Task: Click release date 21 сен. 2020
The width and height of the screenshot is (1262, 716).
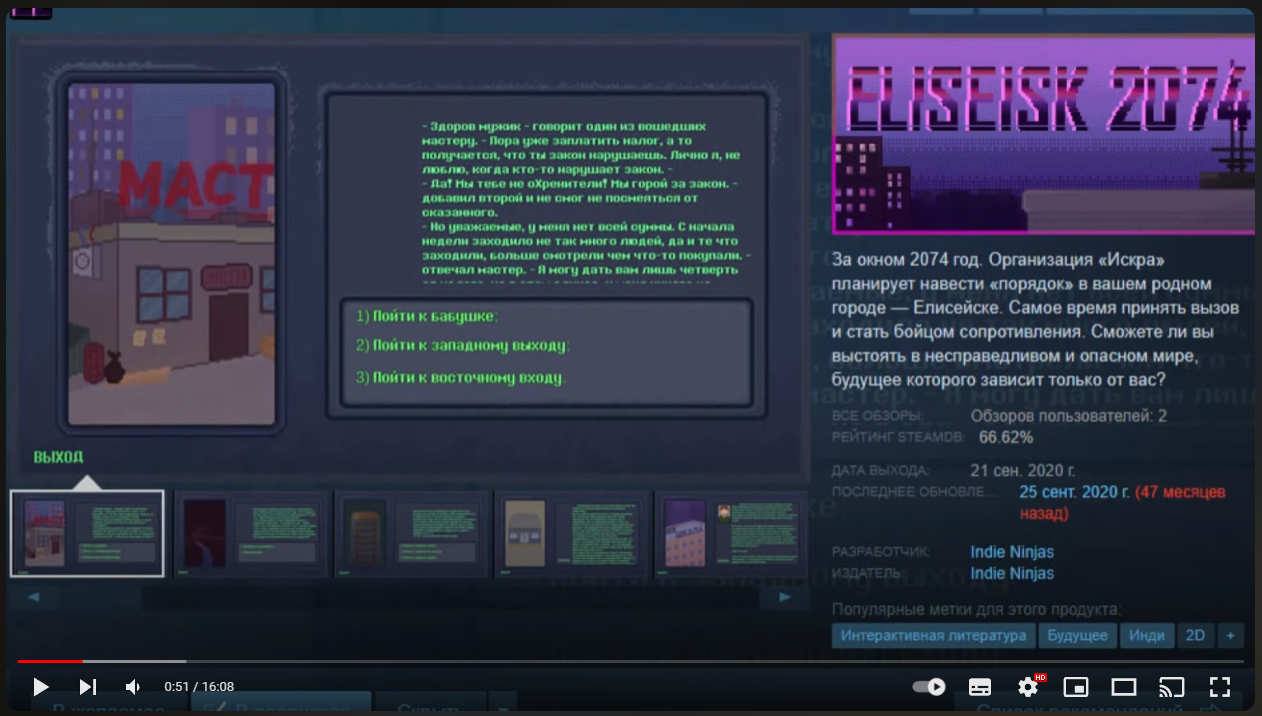Action: click(x=1022, y=470)
